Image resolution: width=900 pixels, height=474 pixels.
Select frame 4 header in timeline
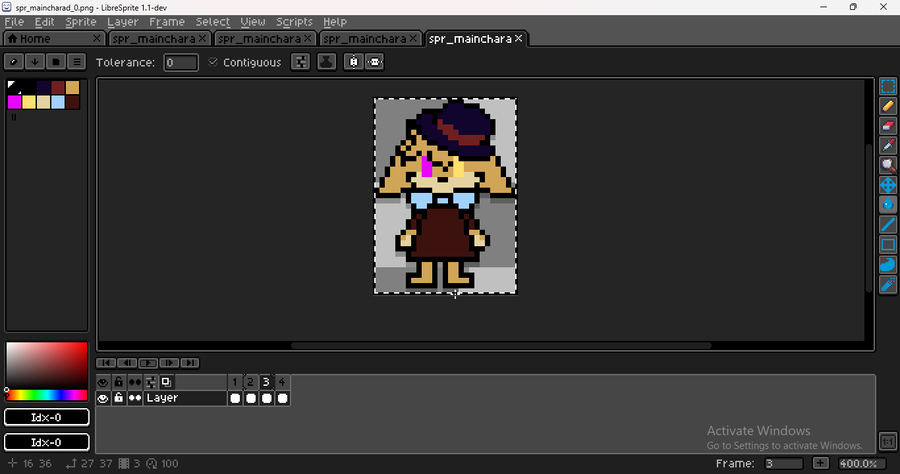click(x=282, y=382)
